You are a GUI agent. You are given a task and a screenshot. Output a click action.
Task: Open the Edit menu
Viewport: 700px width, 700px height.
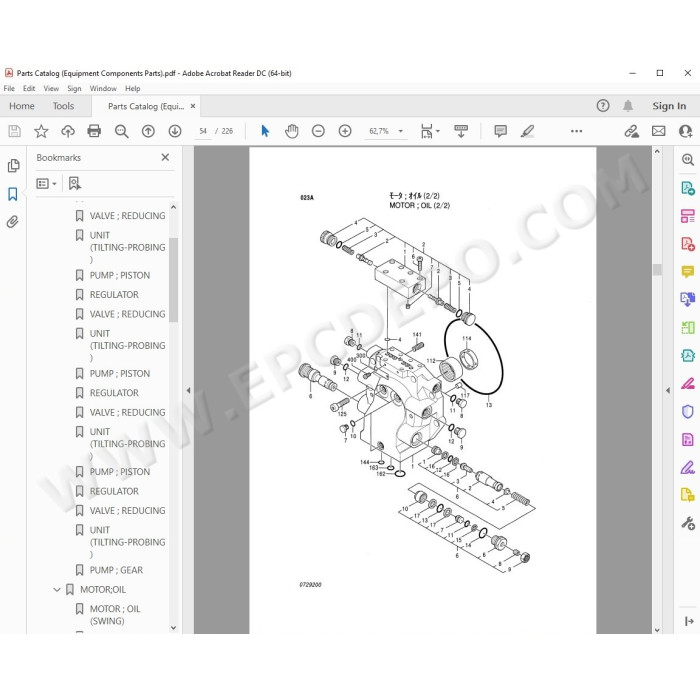pos(29,88)
